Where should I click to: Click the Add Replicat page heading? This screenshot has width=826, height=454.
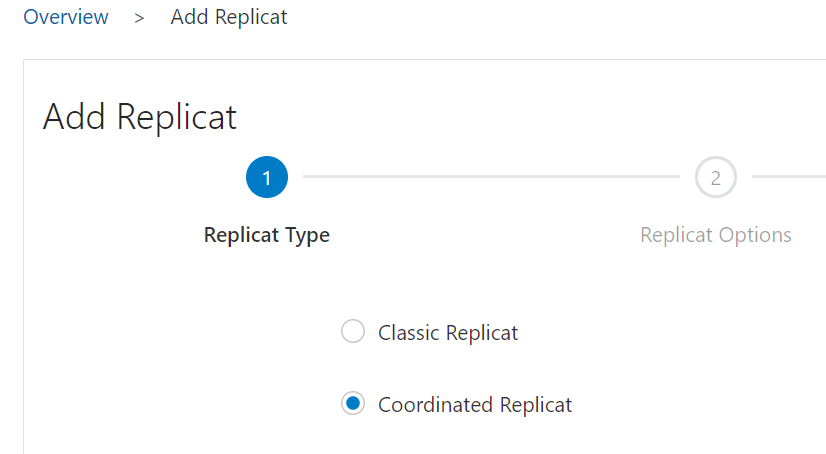140,117
